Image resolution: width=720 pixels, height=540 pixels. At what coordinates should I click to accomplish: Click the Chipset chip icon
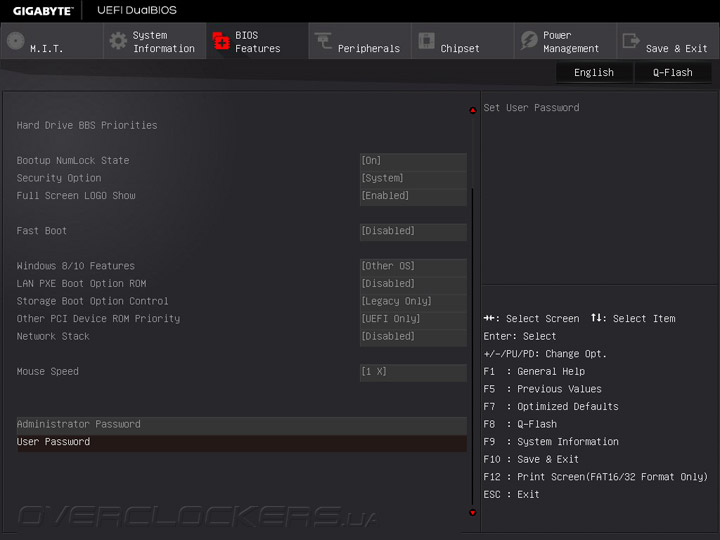tap(426, 41)
